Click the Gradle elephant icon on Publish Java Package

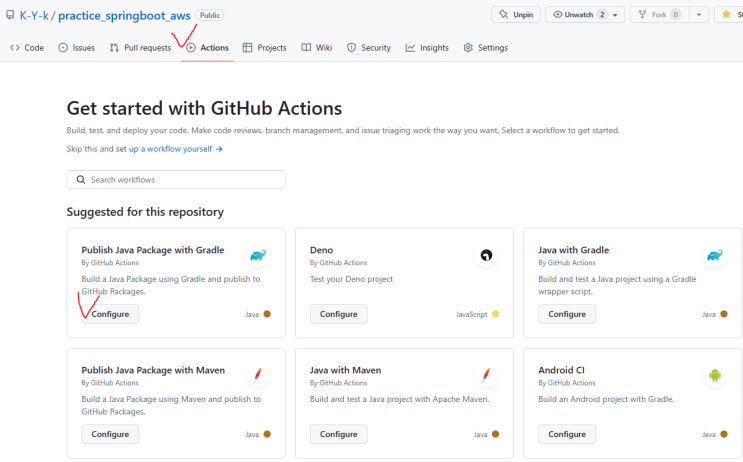tap(258, 255)
